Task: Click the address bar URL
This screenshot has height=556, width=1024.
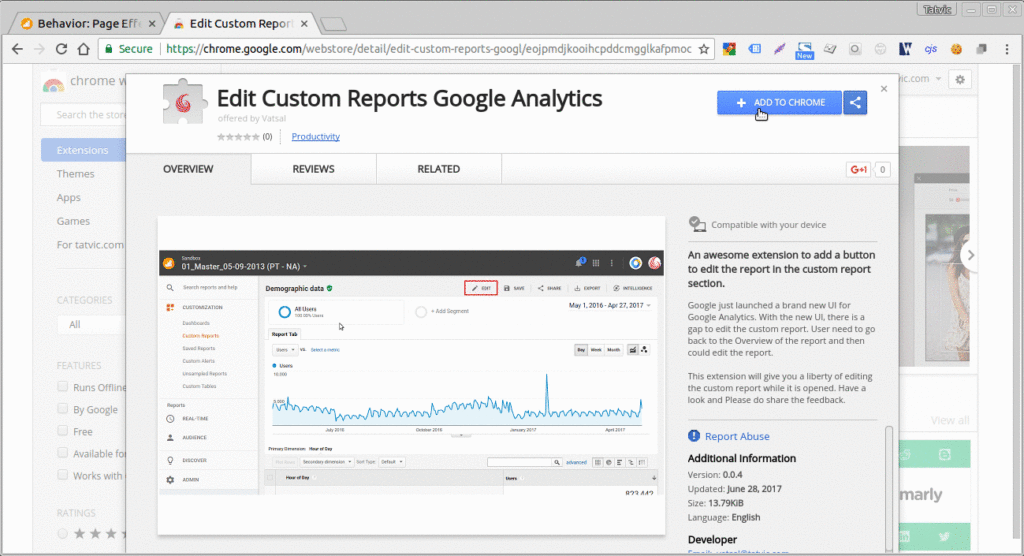Action: [428, 49]
